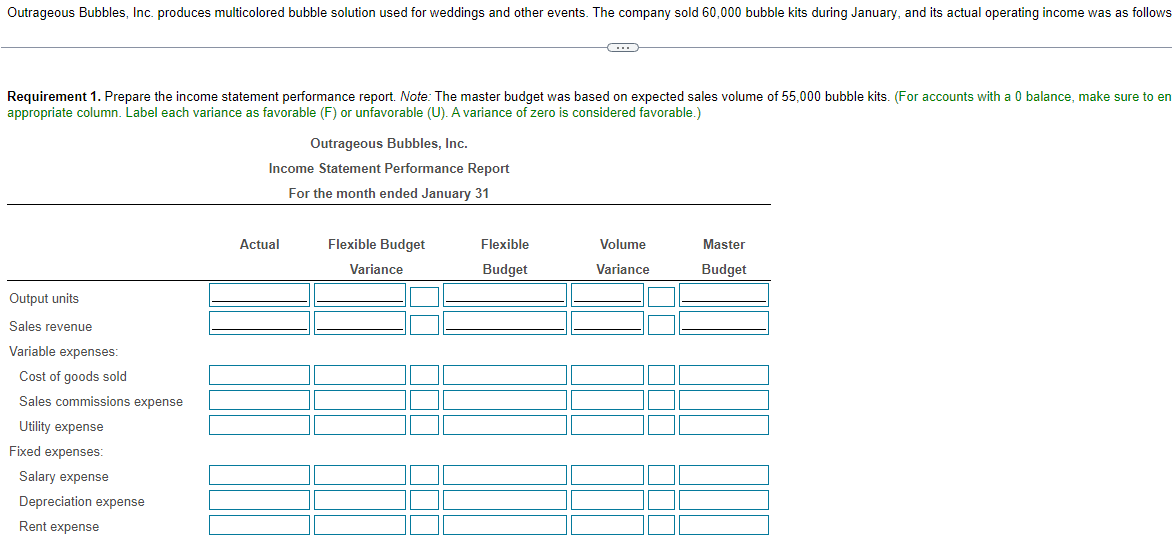Select Rent expense volume variance F/U box

(661, 525)
